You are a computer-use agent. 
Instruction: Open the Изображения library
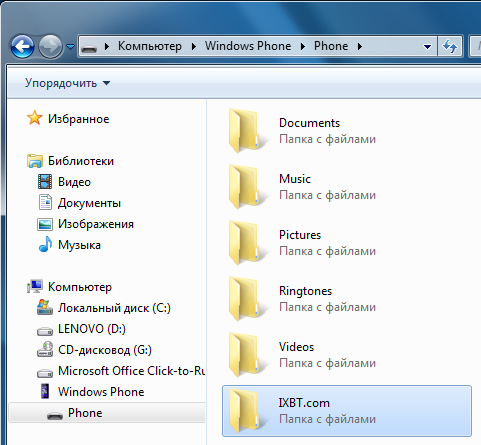[x=96, y=224]
